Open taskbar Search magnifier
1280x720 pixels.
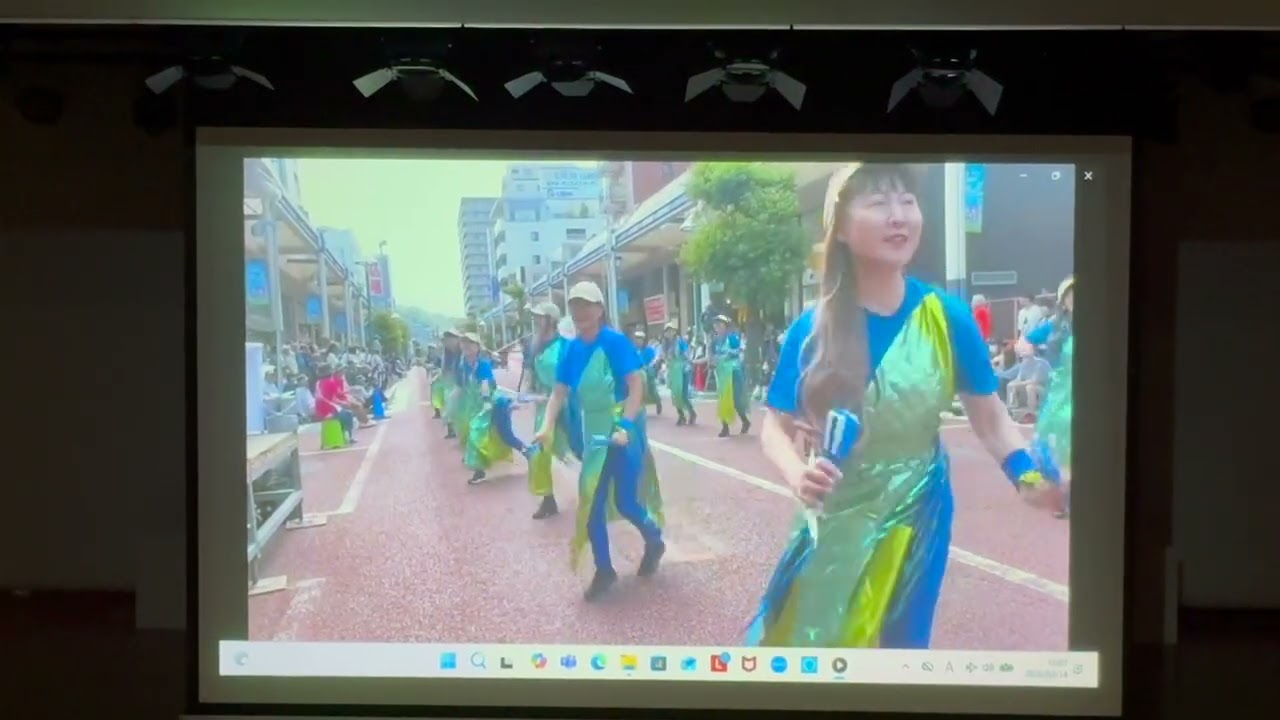[478, 661]
